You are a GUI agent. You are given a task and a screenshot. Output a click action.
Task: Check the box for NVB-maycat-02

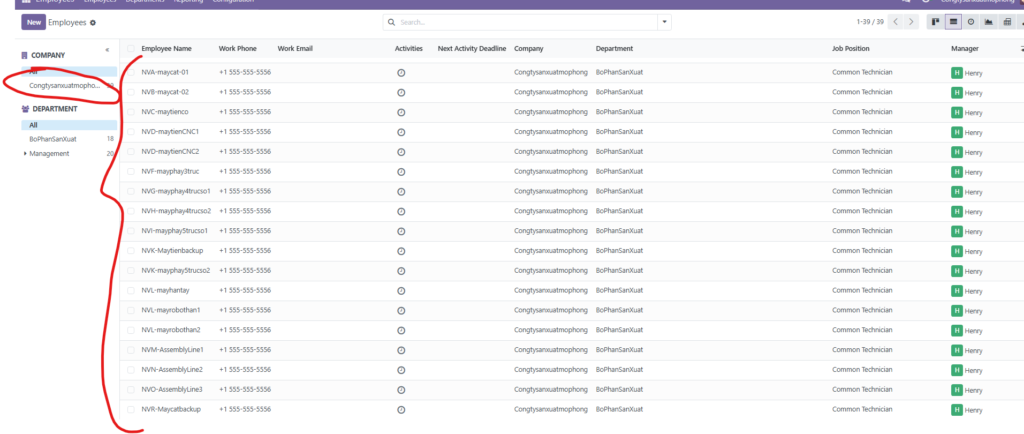[131, 92]
